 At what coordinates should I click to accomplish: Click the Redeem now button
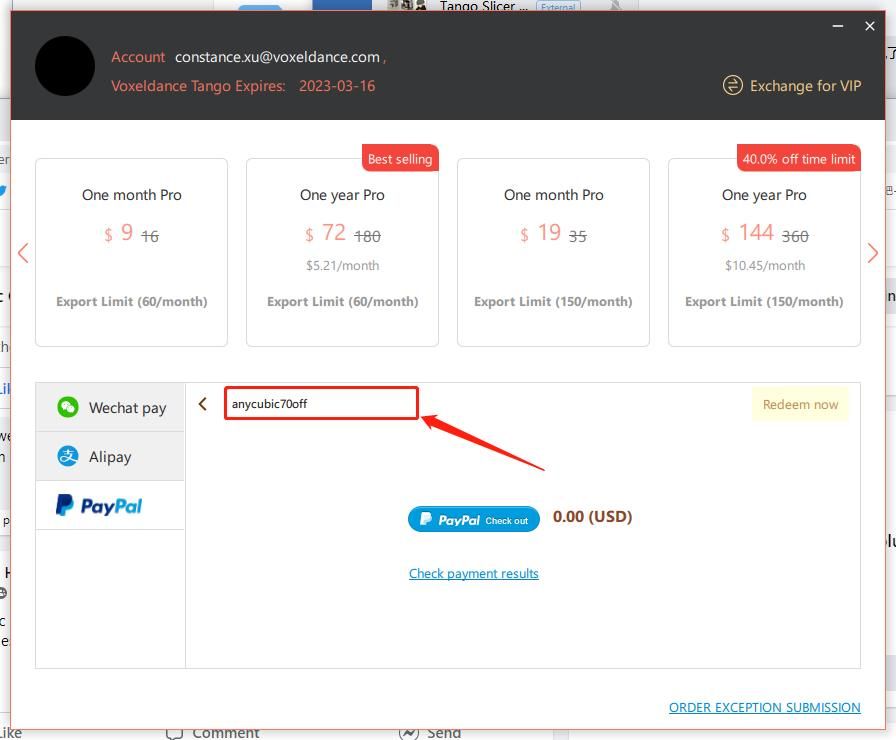click(800, 405)
